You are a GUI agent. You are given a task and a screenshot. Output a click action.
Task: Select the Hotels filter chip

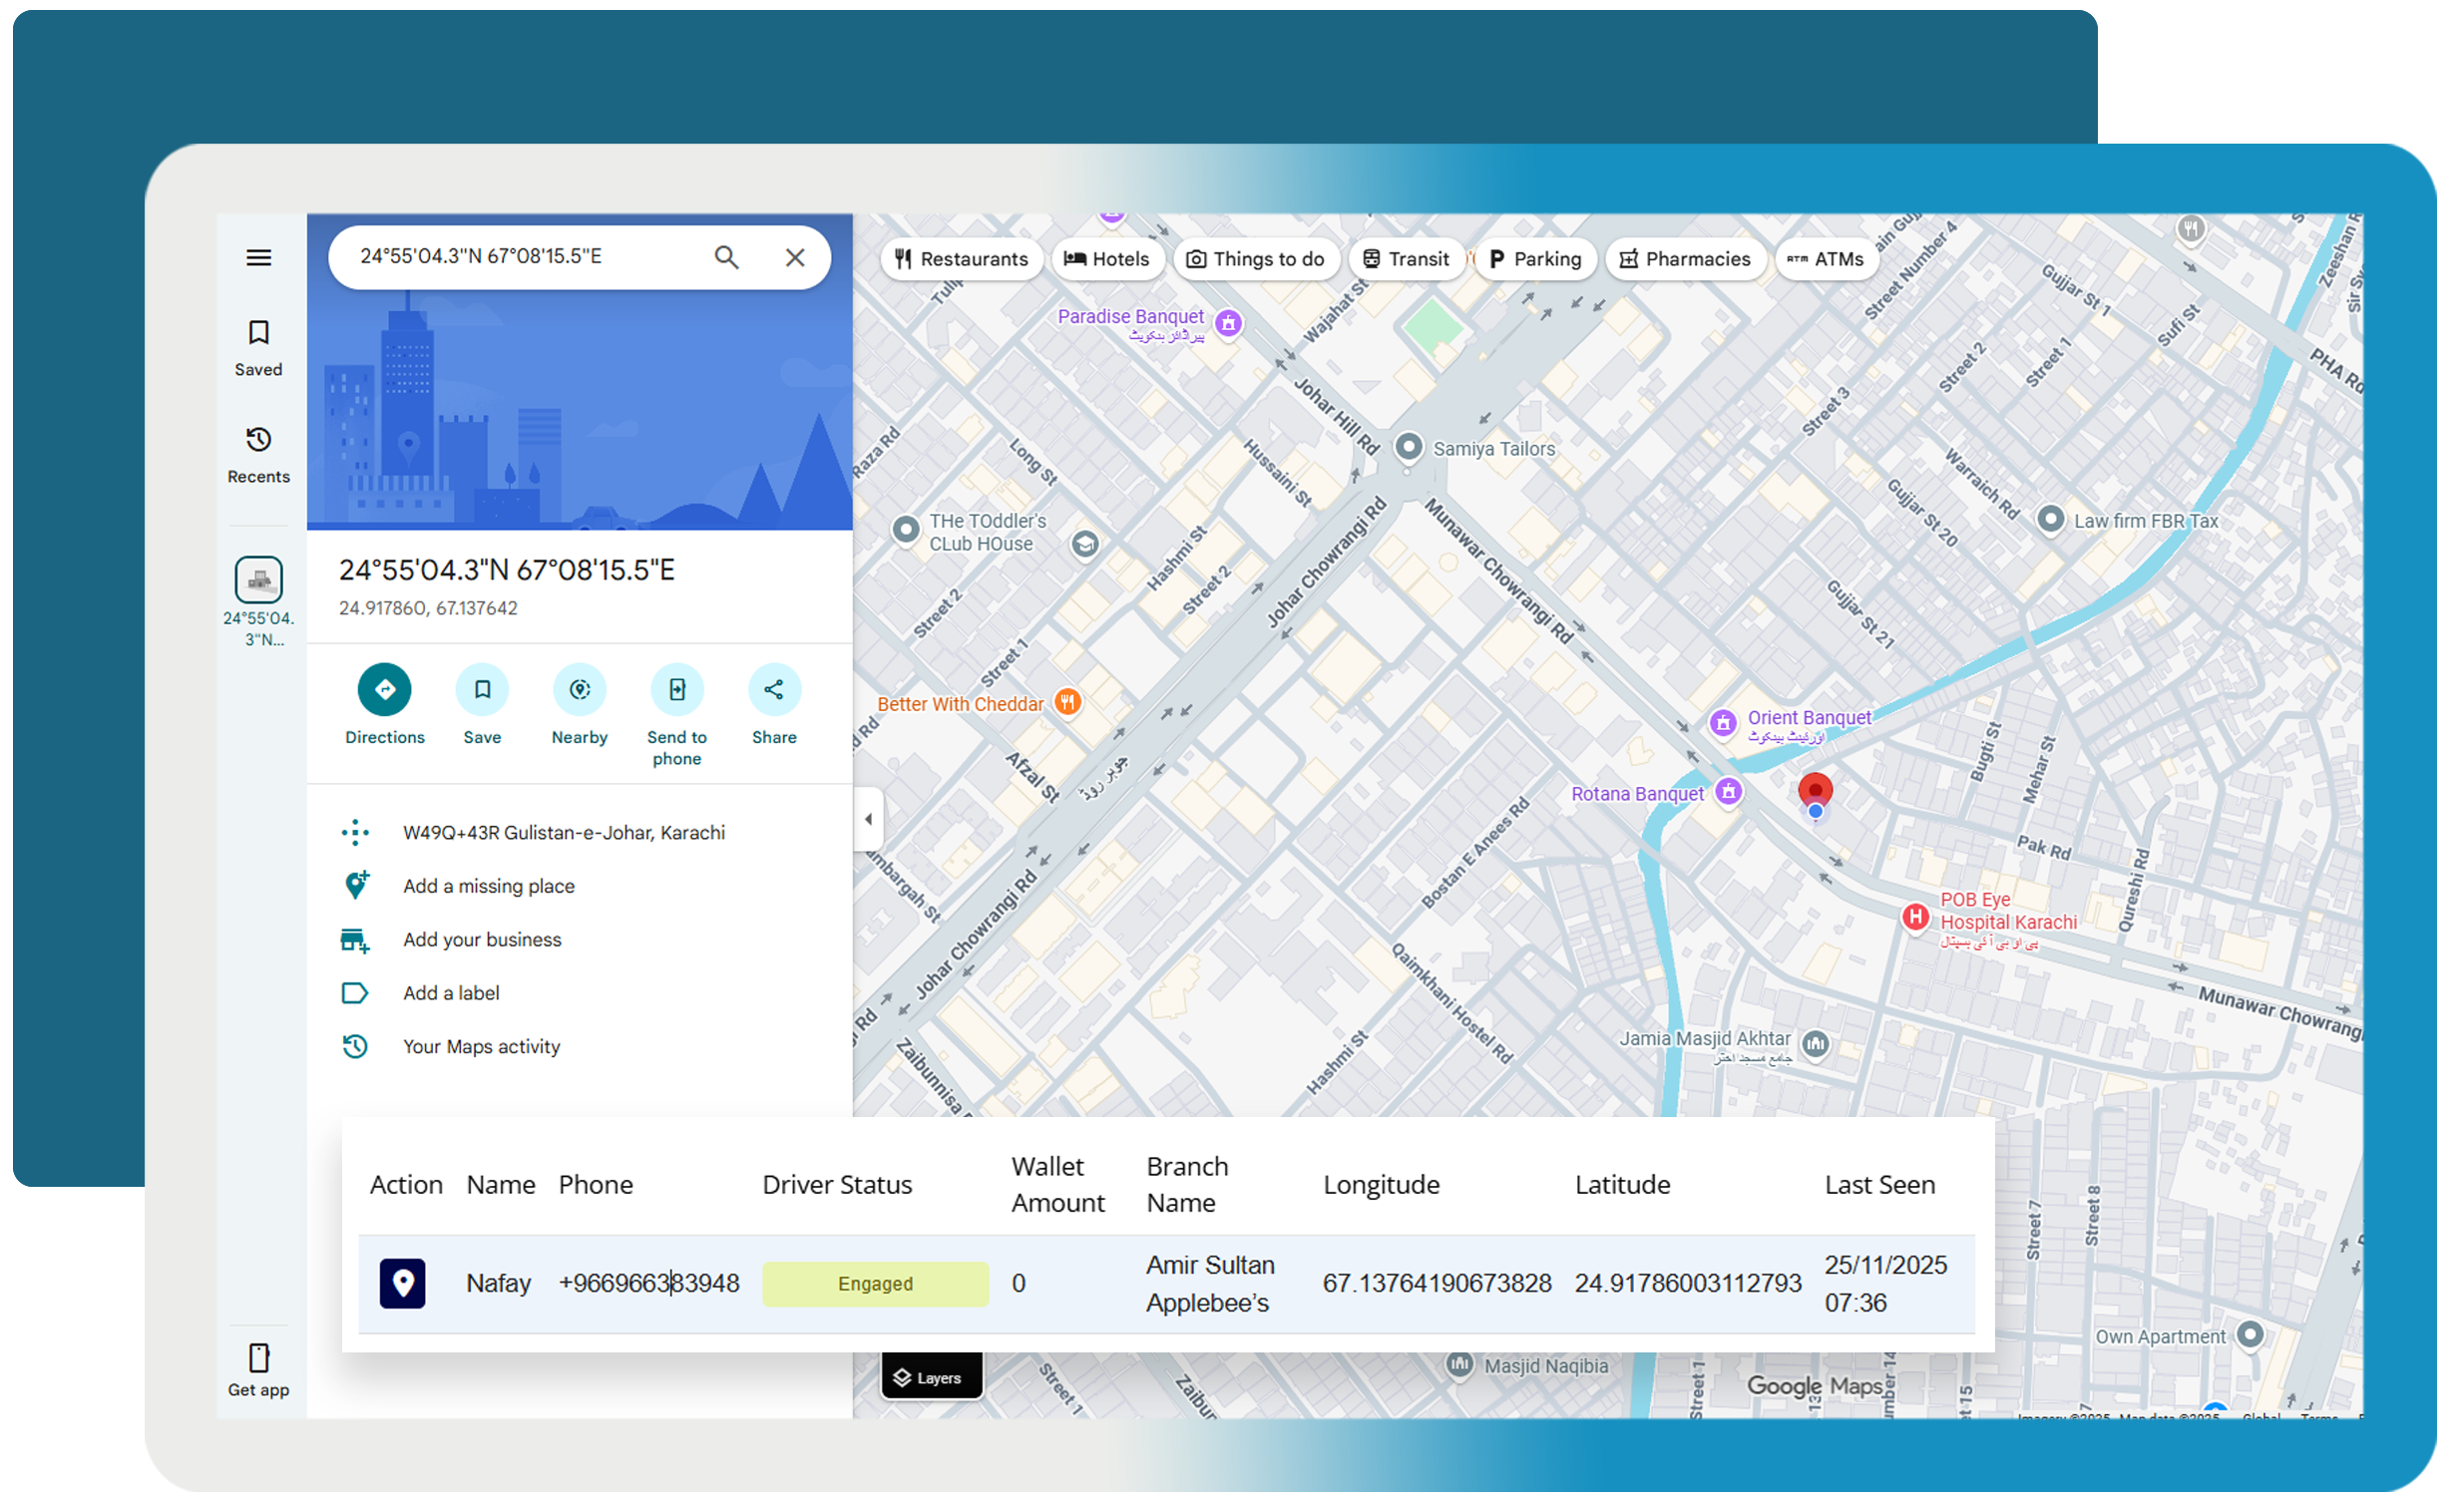click(x=1106, y=259)
